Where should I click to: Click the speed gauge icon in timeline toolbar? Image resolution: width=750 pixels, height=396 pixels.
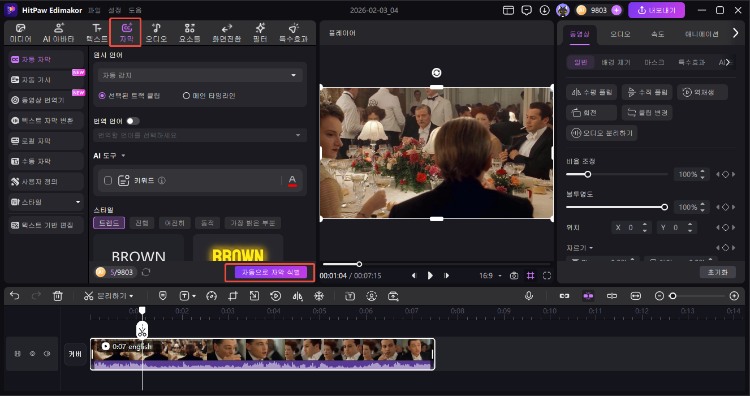[211, 296]
